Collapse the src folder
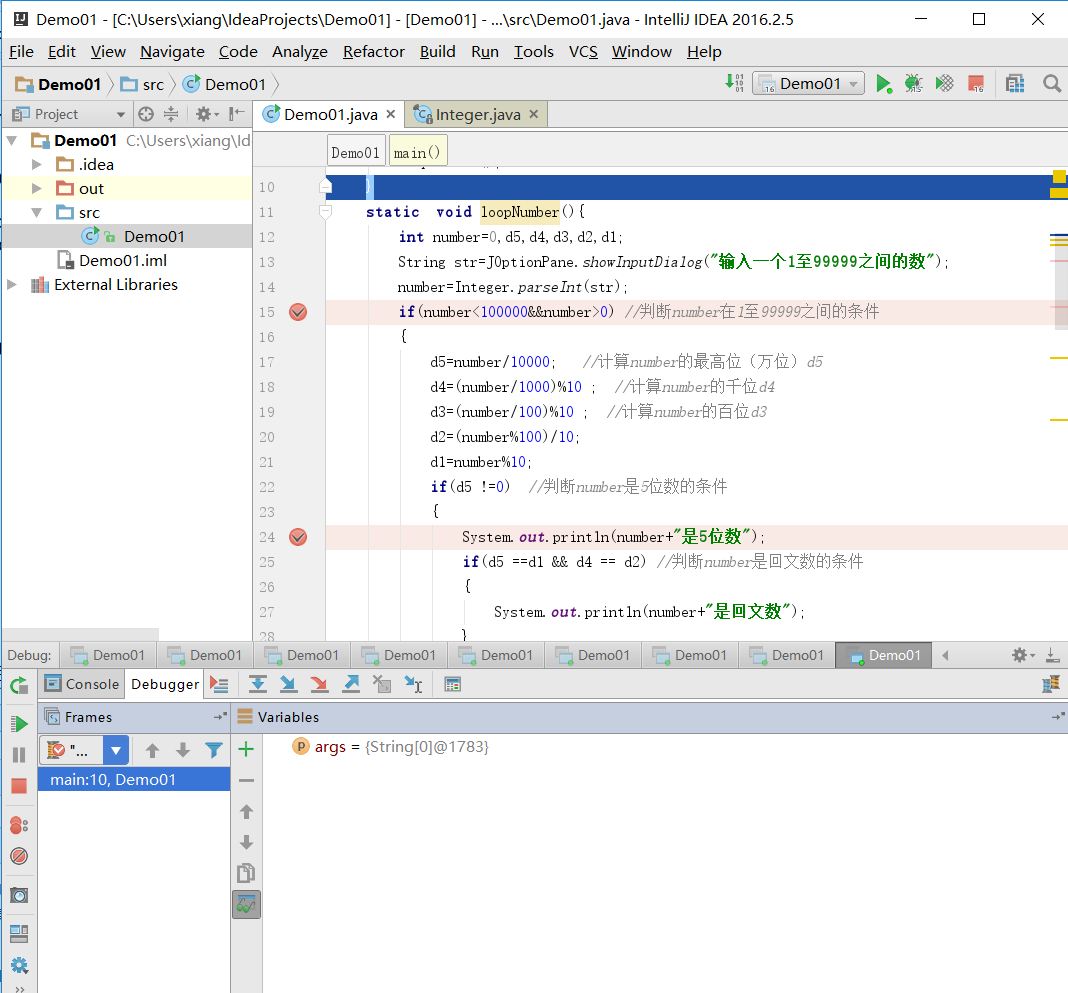The height and width of the screenshot is (993, 1068). [x=37, y=212]
